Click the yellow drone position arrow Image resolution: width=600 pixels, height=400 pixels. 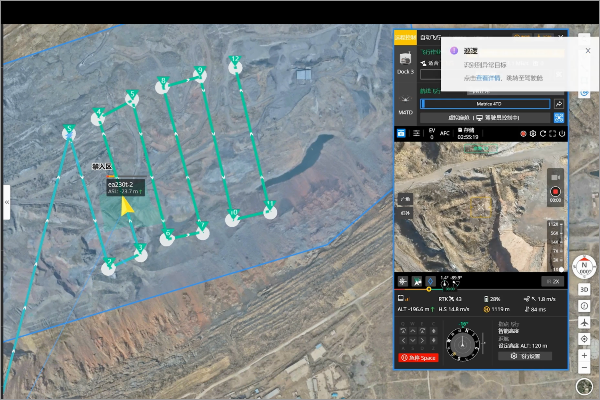pyautogui.click(x=127, y=206)
